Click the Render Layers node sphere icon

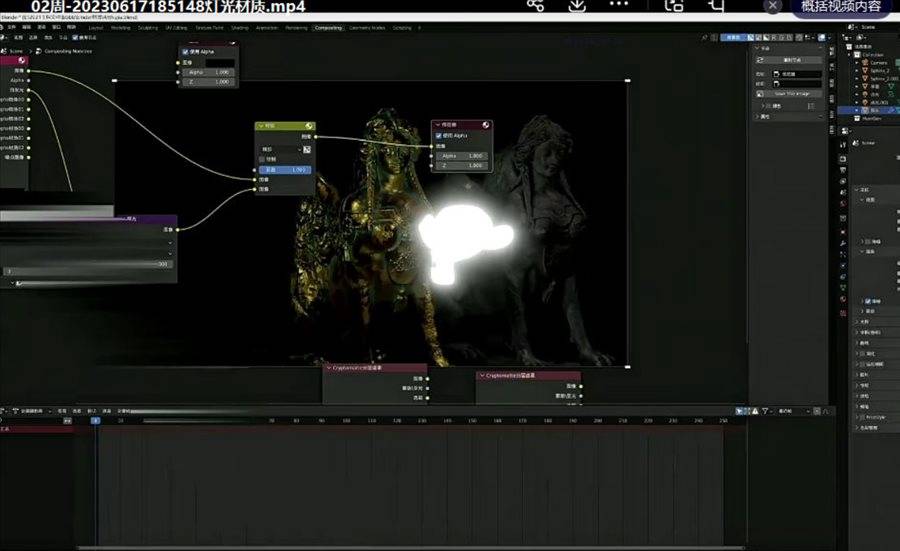(22, 59)
